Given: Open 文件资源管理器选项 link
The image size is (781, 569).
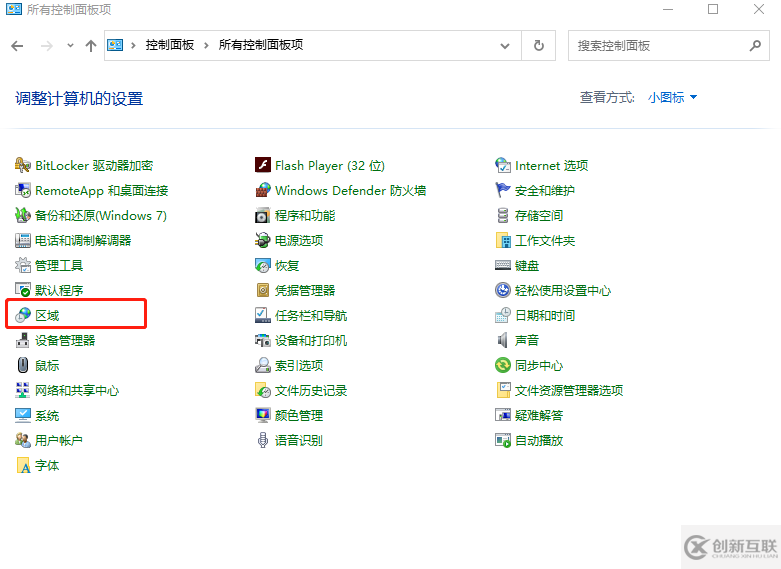Looking at the screenshot, I should coord(569,391).
